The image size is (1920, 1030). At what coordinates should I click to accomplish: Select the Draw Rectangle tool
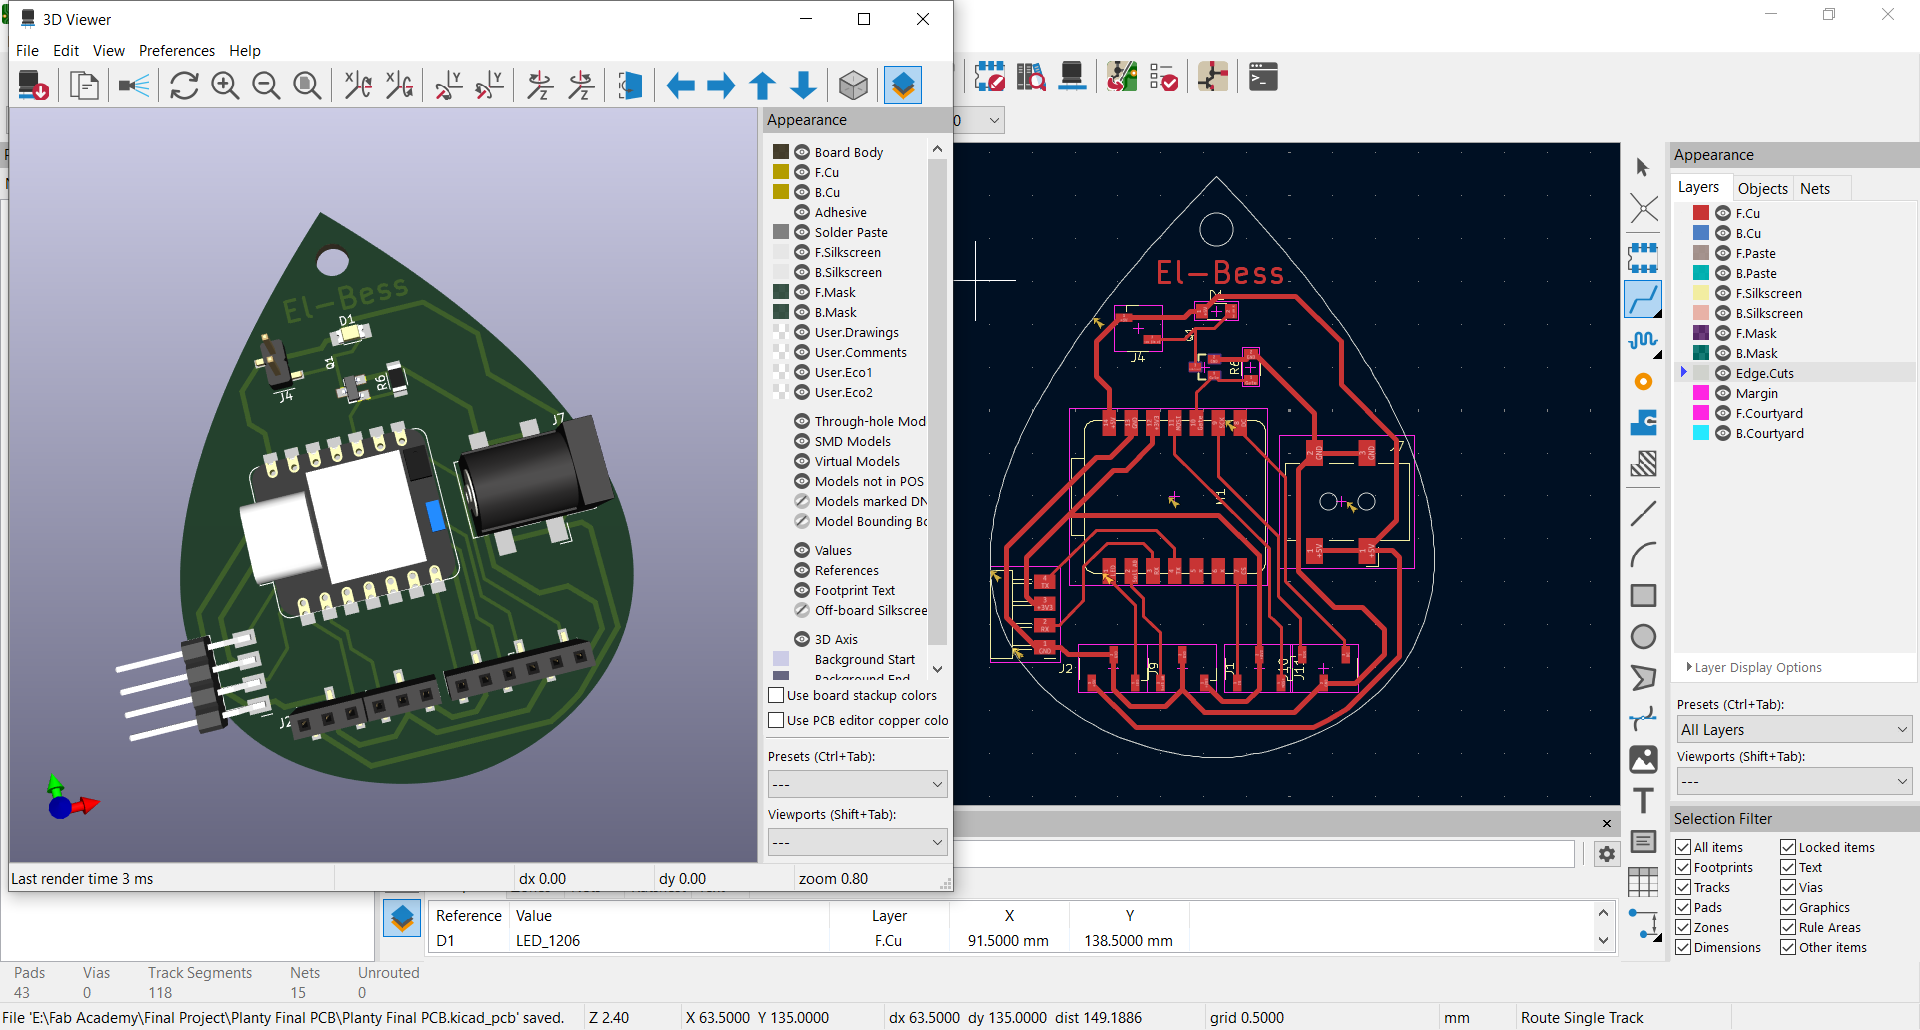tap(1643, 596)
